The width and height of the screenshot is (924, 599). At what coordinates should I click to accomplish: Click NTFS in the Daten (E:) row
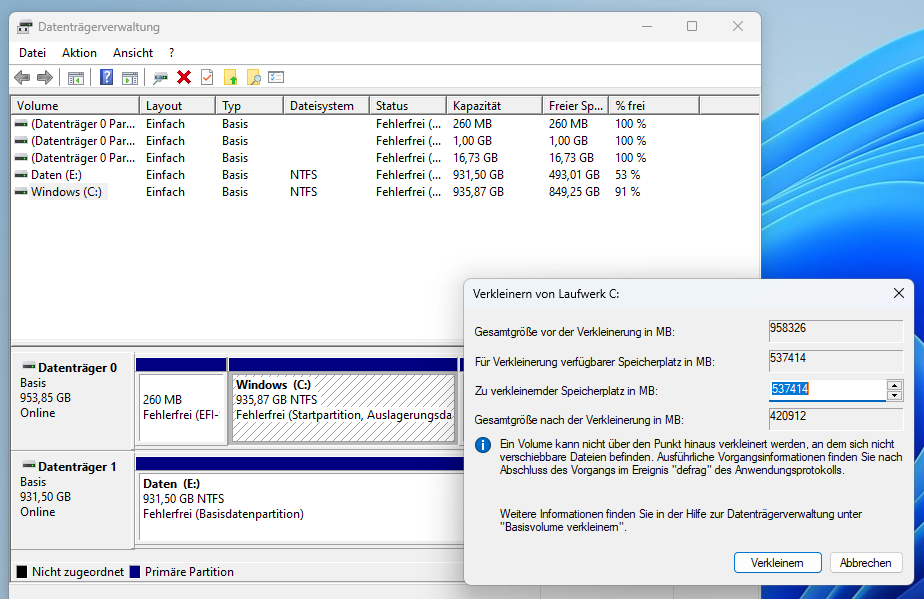coord(303,175)
